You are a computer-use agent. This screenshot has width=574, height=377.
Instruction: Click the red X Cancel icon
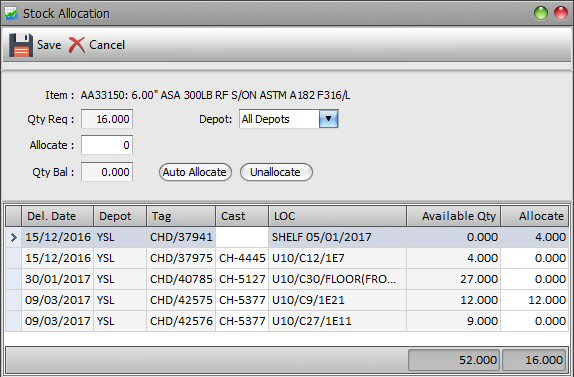coord(77,45)
